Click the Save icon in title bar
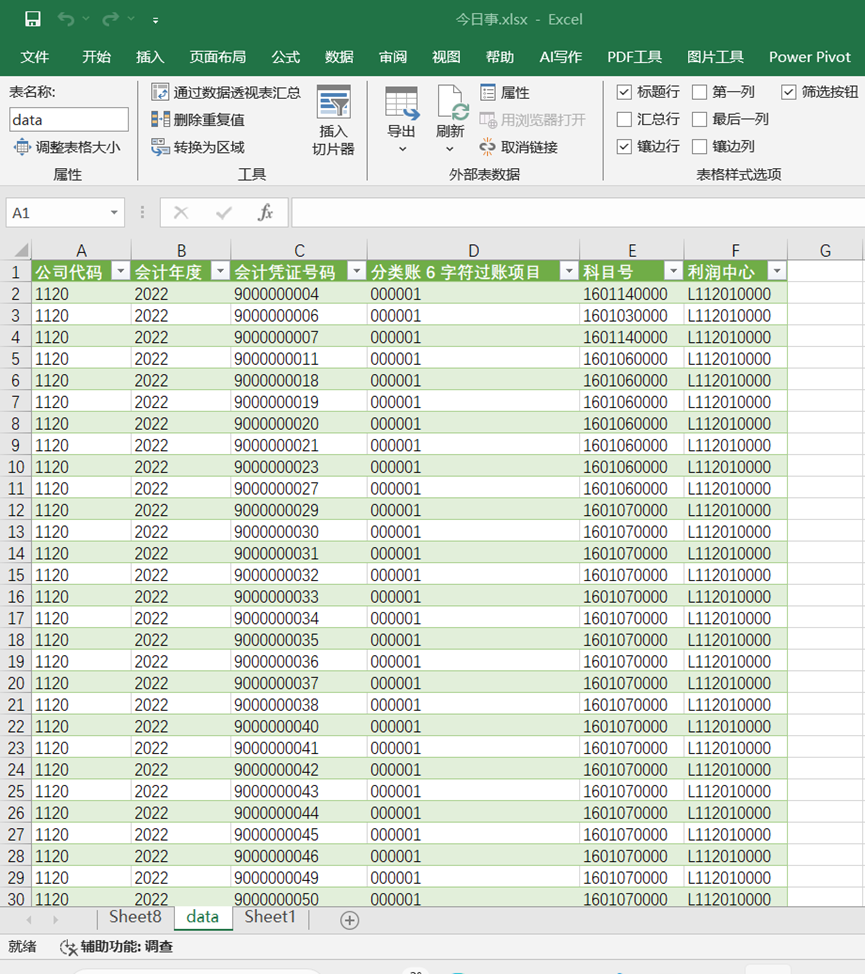 pos(33,19)
